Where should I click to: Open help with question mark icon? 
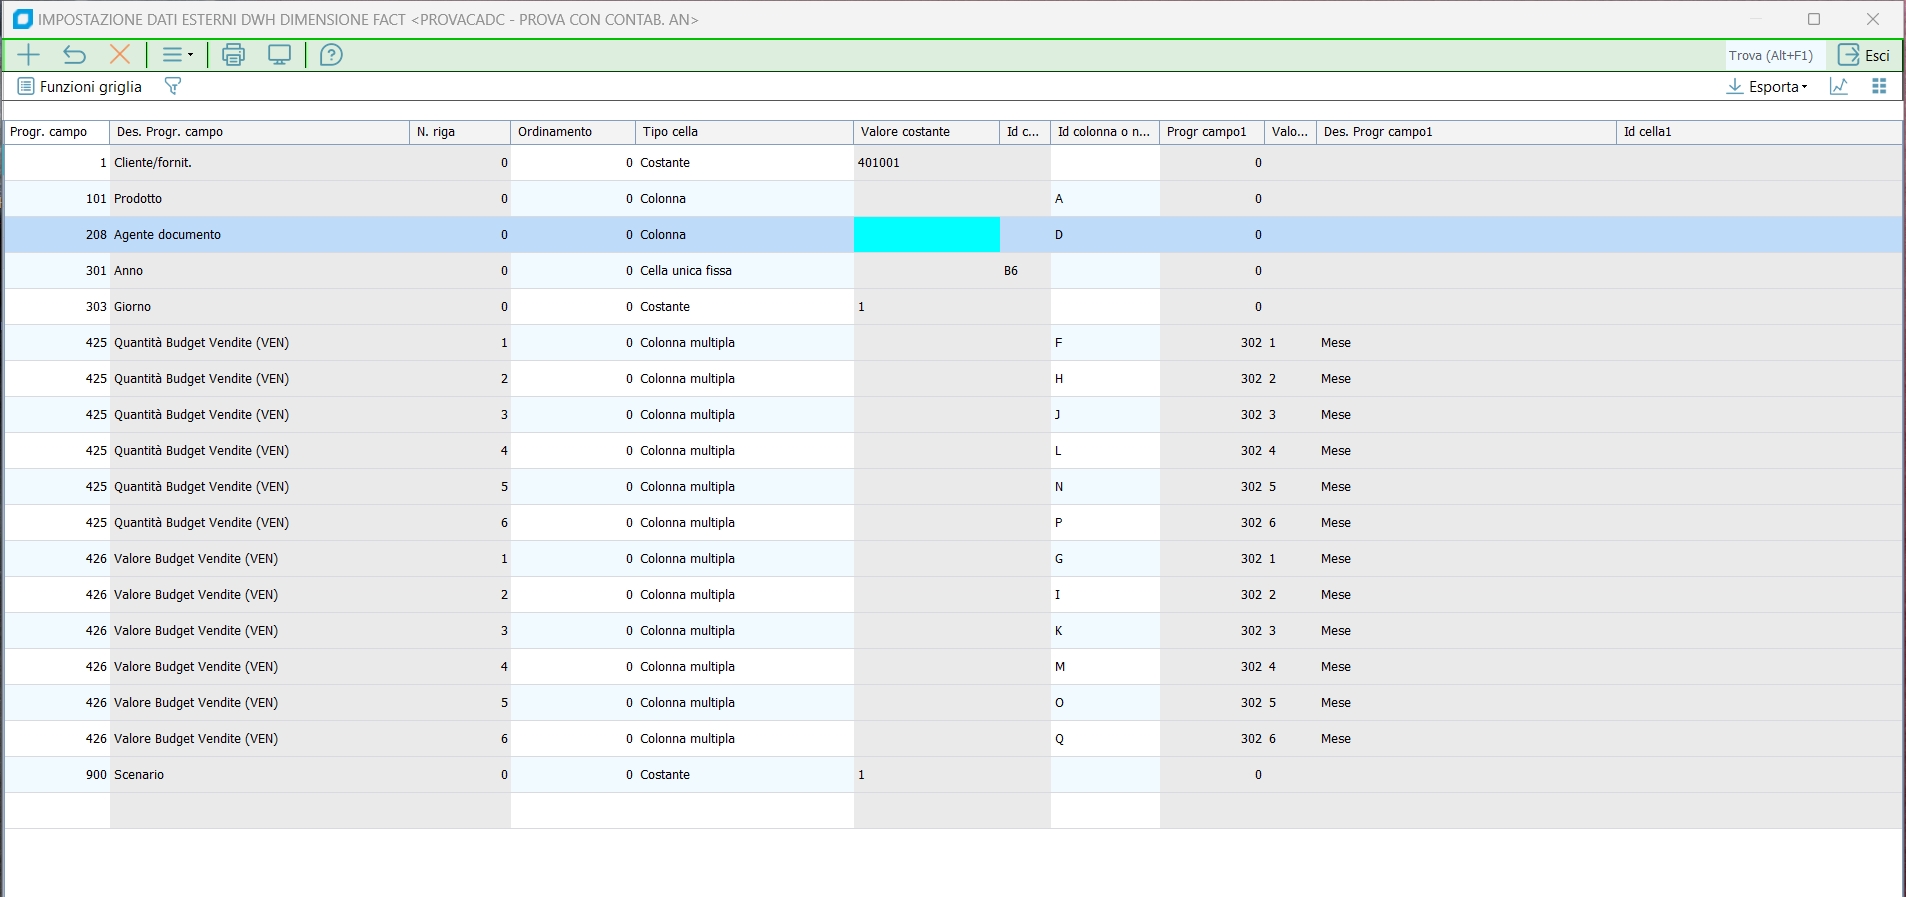pos(331,55)
